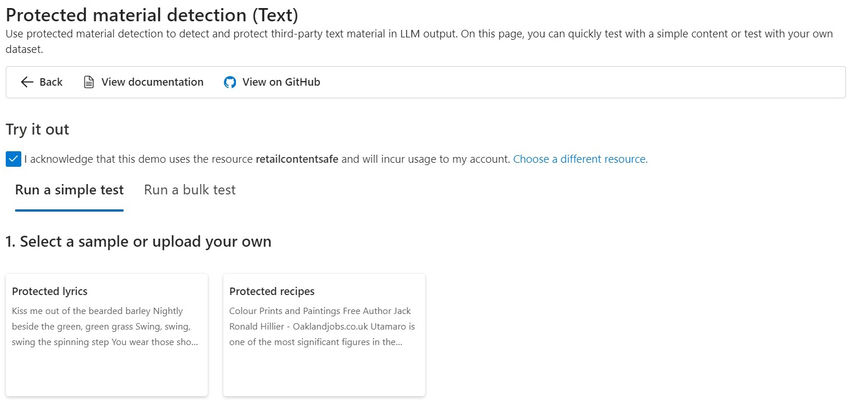Open the View on GitHub link text
The height and width of the screenshot is (402, 850).
281,82
